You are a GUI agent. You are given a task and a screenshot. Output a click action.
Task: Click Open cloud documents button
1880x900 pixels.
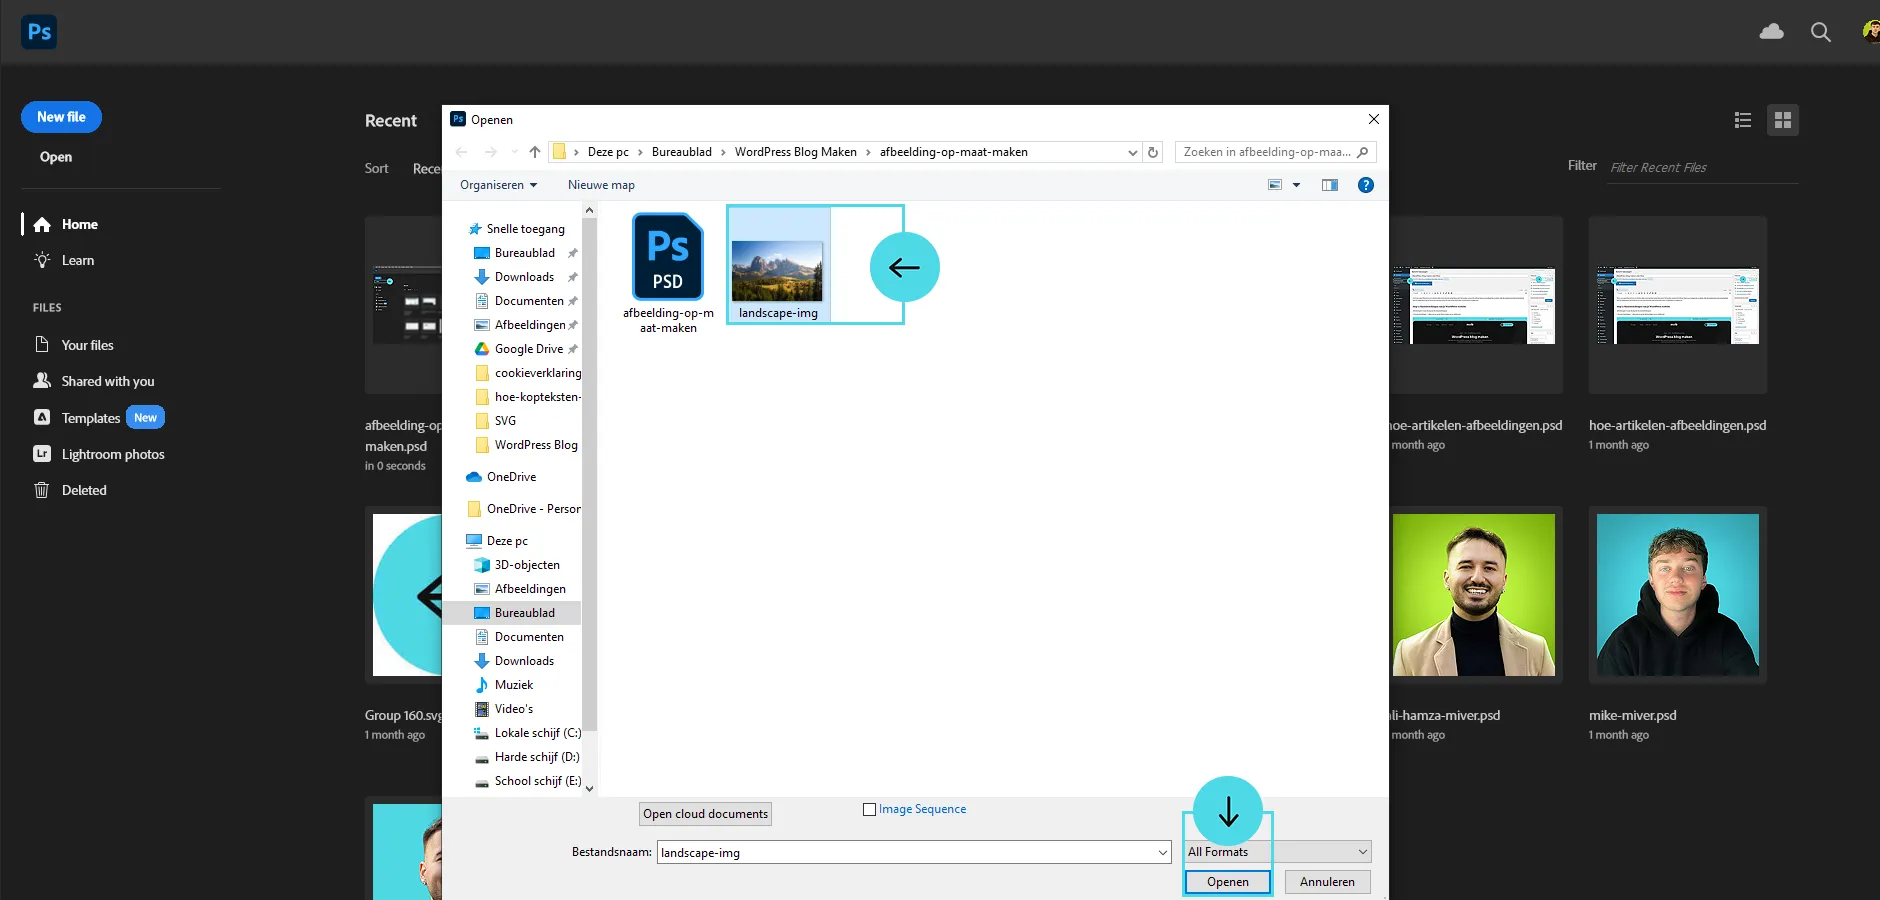(705, 814)
